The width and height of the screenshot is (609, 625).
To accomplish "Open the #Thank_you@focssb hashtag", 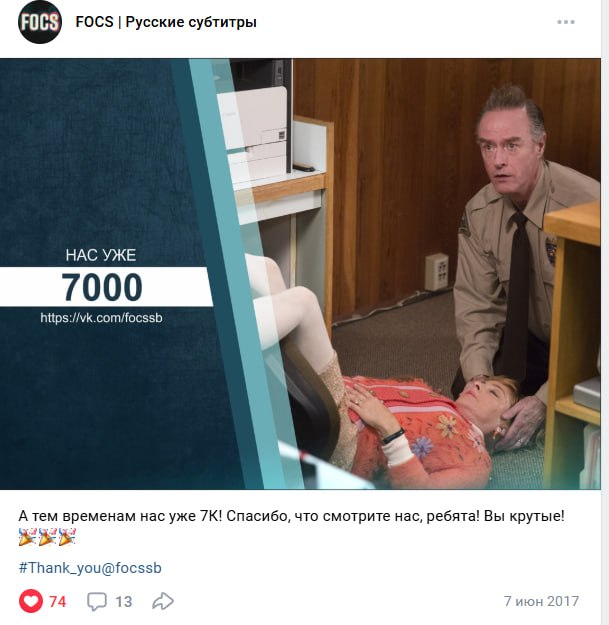I will 90,568.
